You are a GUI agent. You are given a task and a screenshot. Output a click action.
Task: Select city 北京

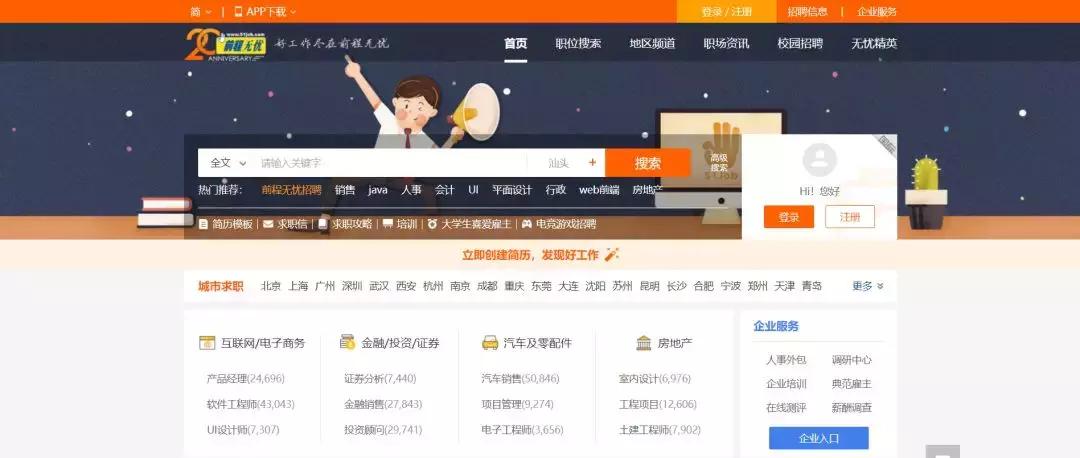click(x=271, y=286)
